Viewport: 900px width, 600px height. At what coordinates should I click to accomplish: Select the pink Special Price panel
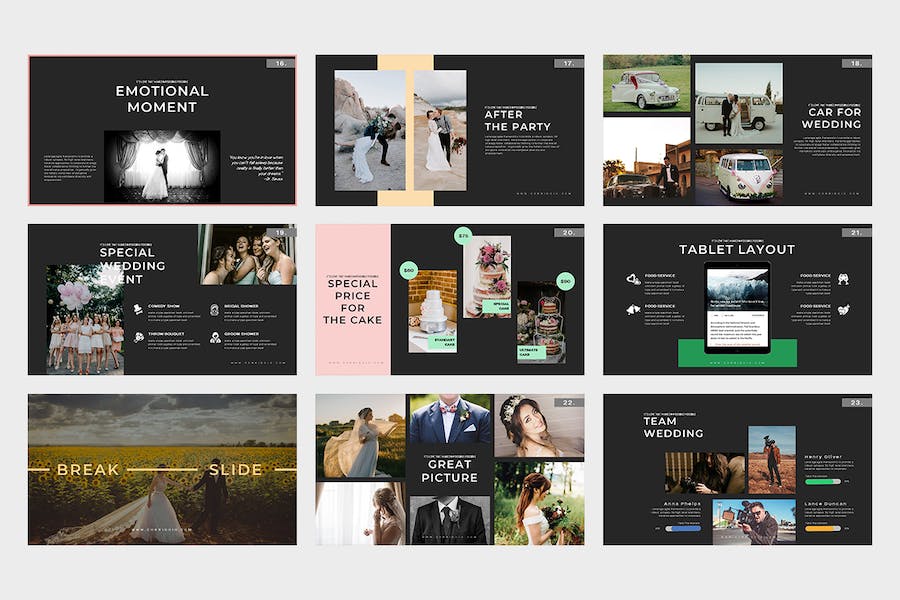pyautogui.click(x=353, y=299)
